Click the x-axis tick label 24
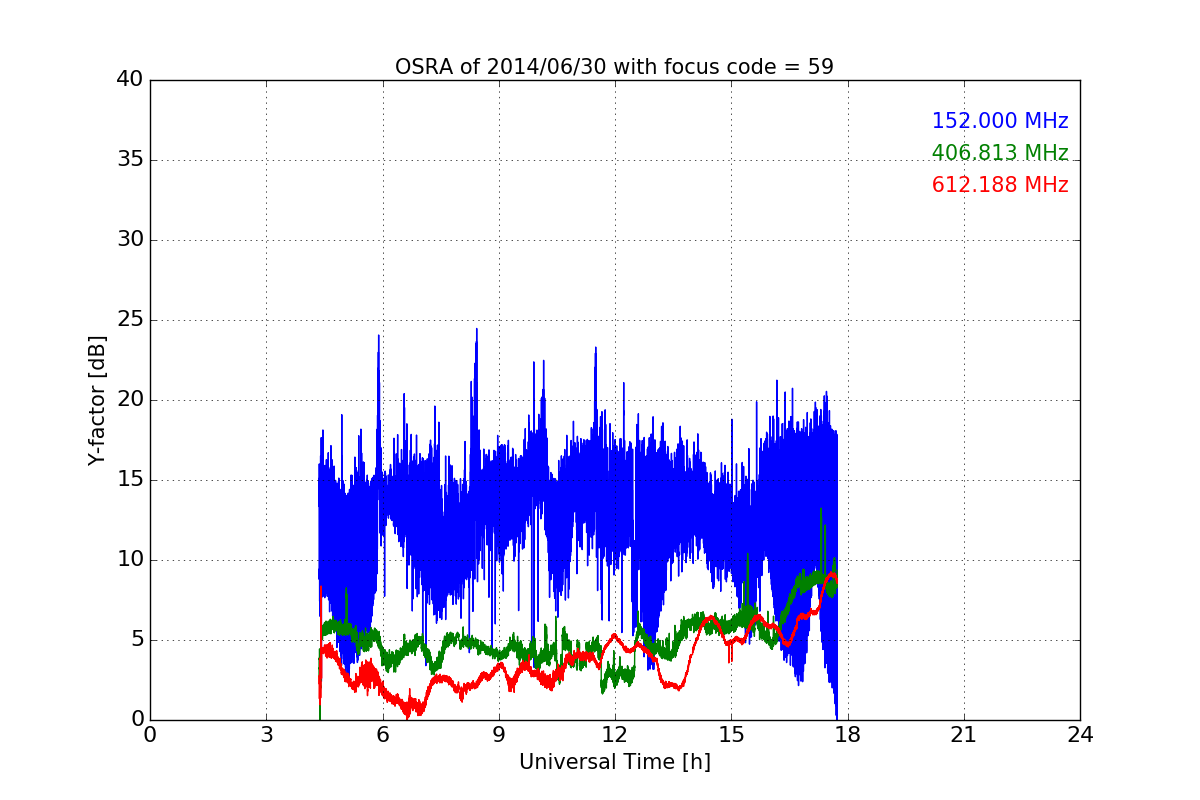Viewport: 1200px width, 800px height. [x=1080, y=735]
